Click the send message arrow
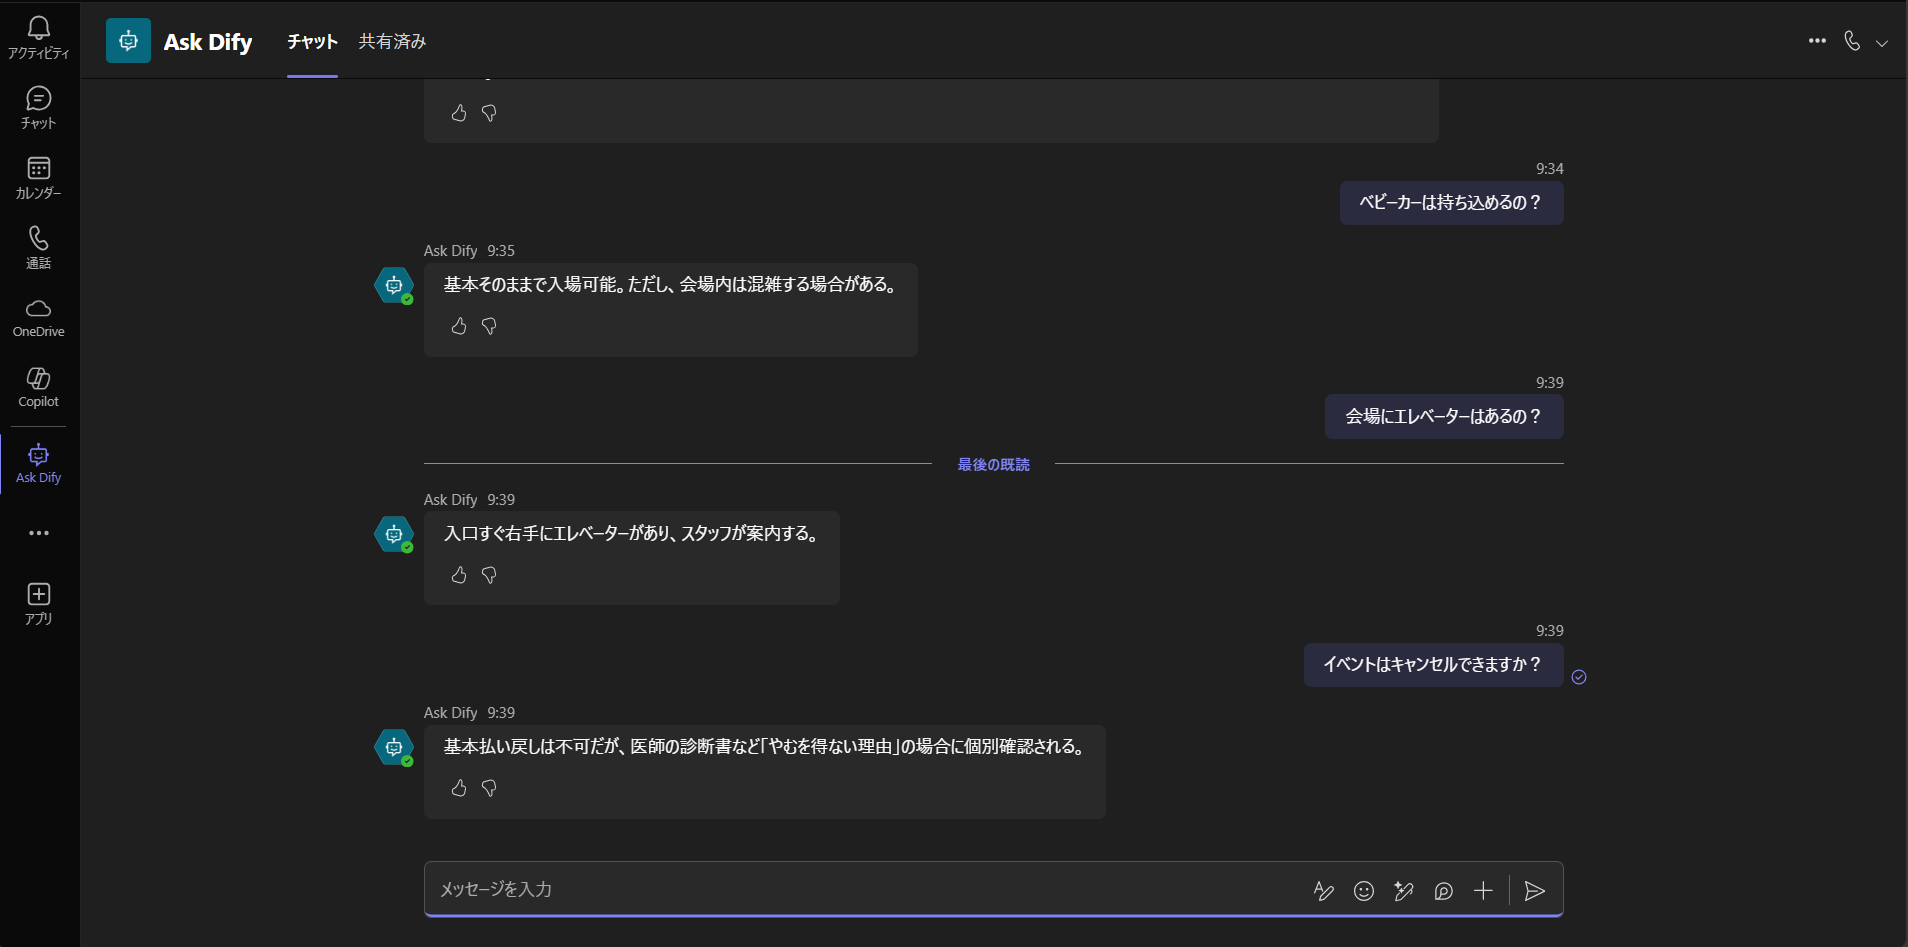Screen dimensions: 1908x947 click(1535, 890)
